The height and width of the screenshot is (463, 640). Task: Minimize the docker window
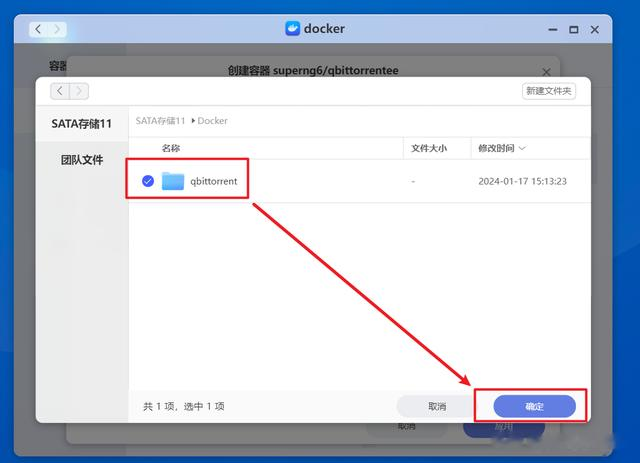point(553,29)
